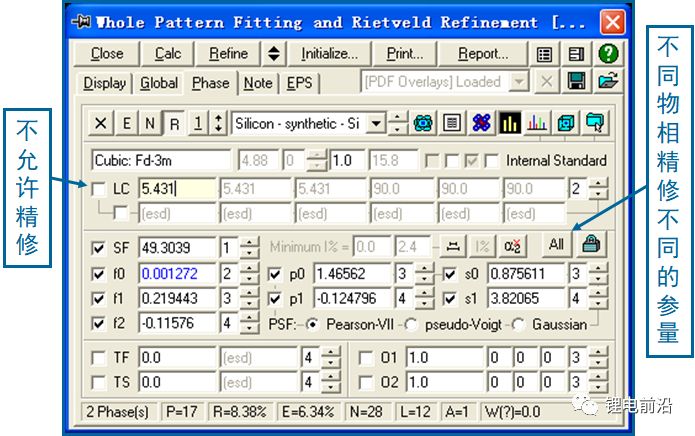Toggle the R phase button
Screen dimensions: 695x436
(x=174, y=123)
